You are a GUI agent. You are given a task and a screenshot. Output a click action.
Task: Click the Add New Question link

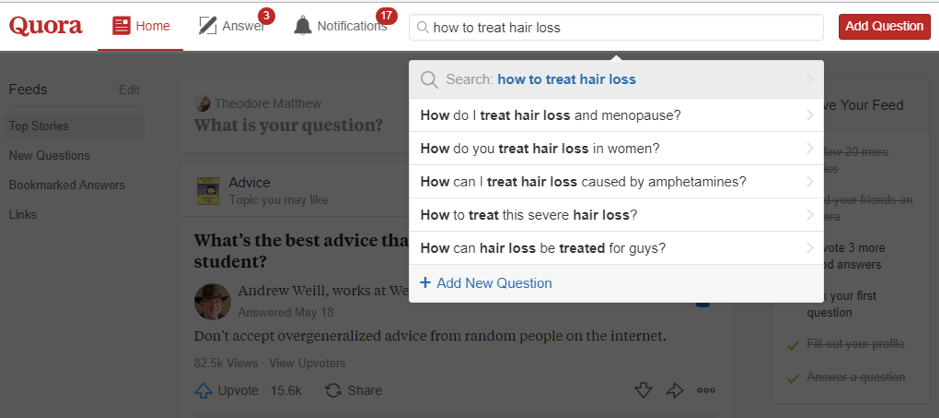click(x=494, y=283)
